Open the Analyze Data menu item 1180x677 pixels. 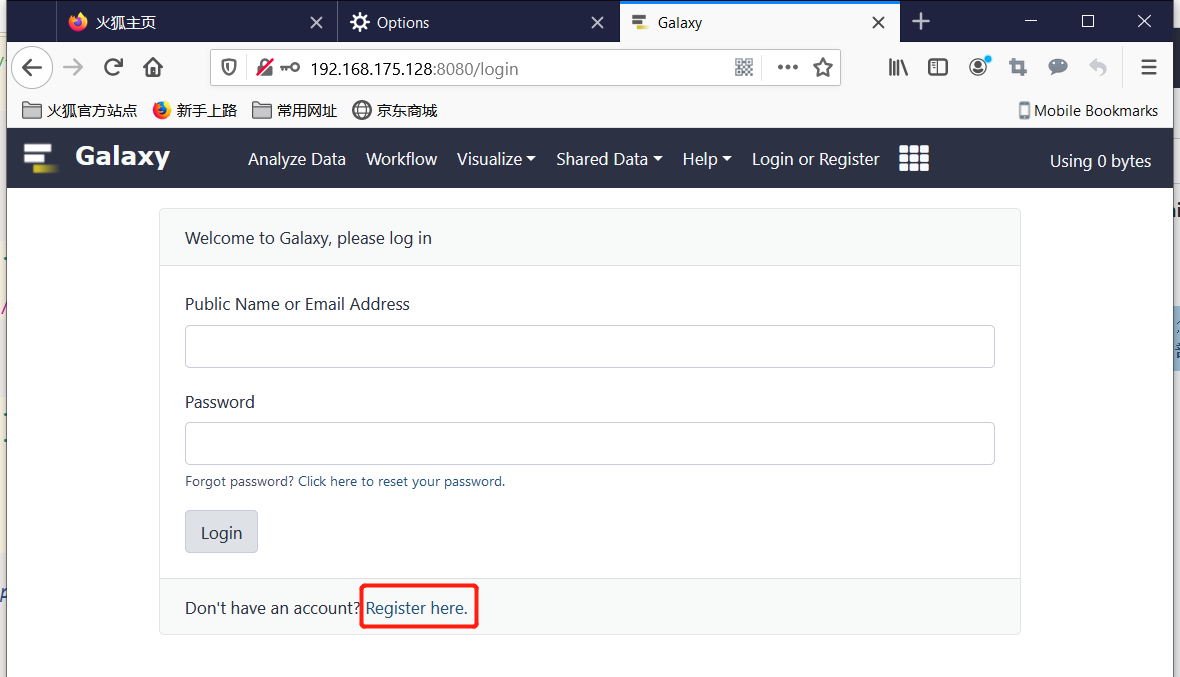pyautogui.click(x=297, y=159)
